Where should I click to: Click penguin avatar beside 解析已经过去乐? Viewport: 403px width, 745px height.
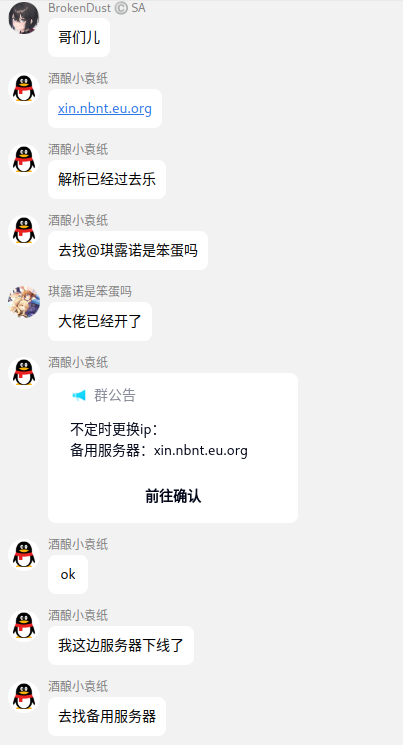point(24,160)
